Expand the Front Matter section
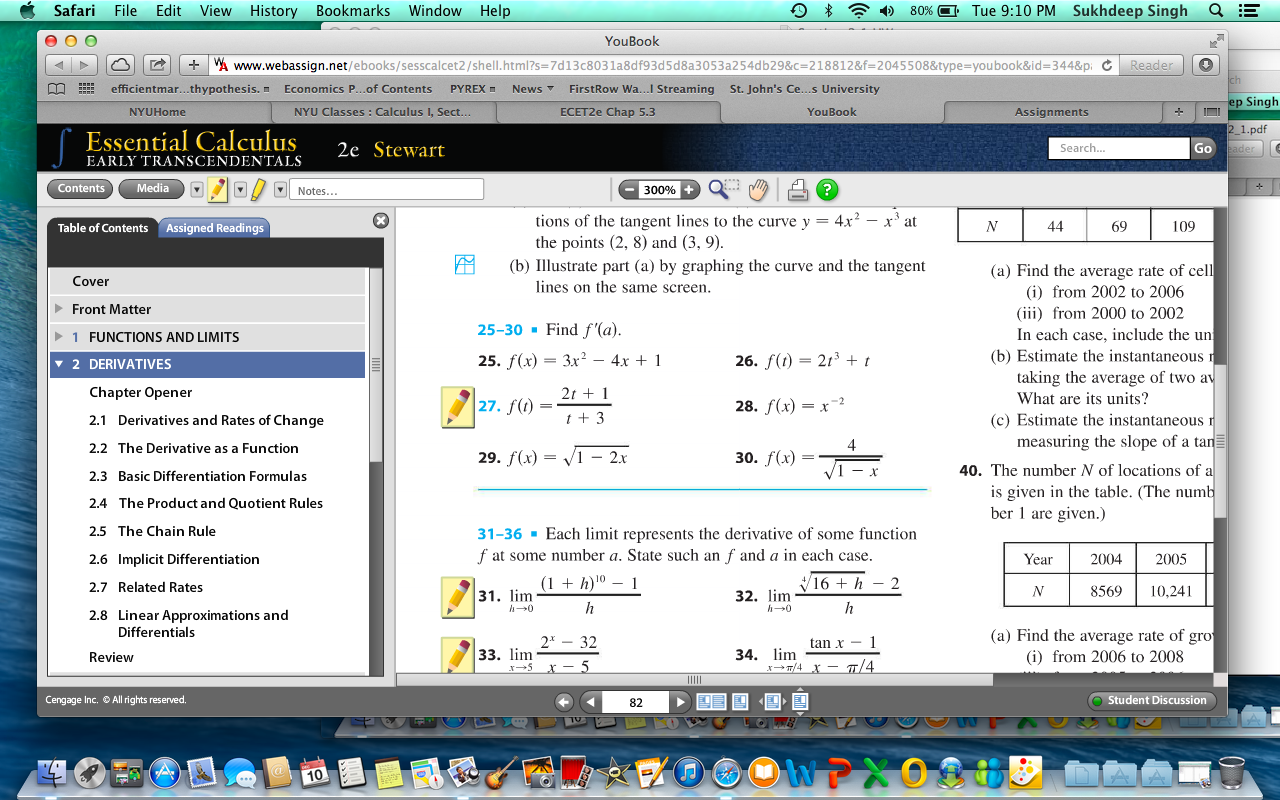 [59, 309]
